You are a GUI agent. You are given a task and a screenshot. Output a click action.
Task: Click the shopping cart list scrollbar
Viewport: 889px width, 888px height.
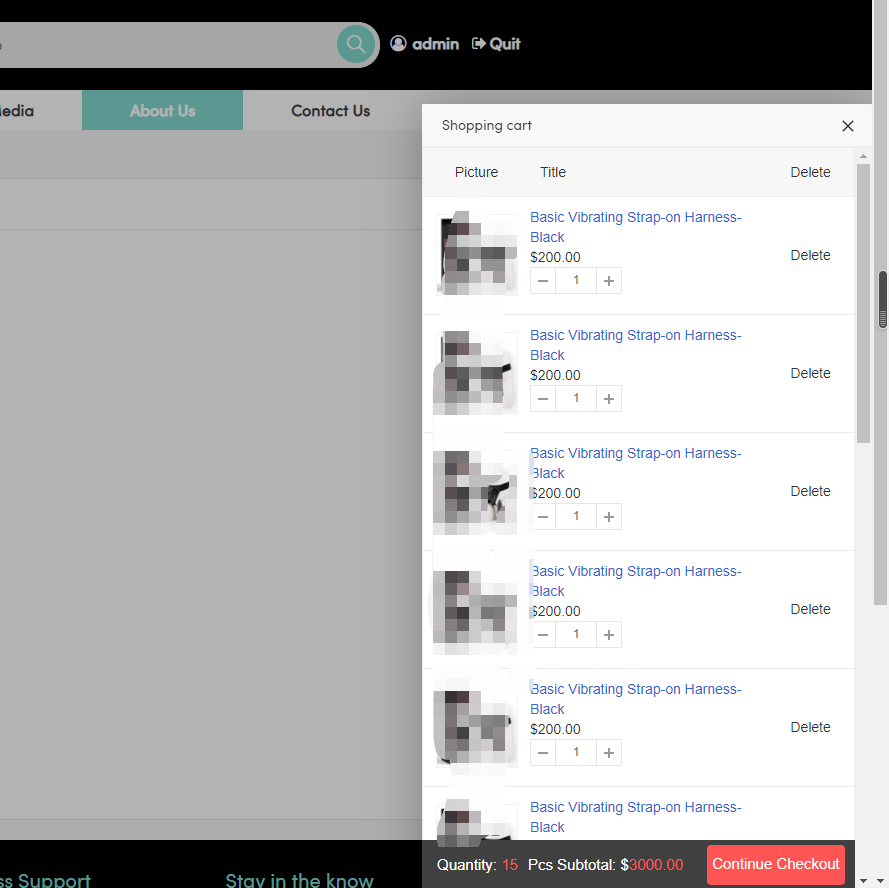coord(864,300)
